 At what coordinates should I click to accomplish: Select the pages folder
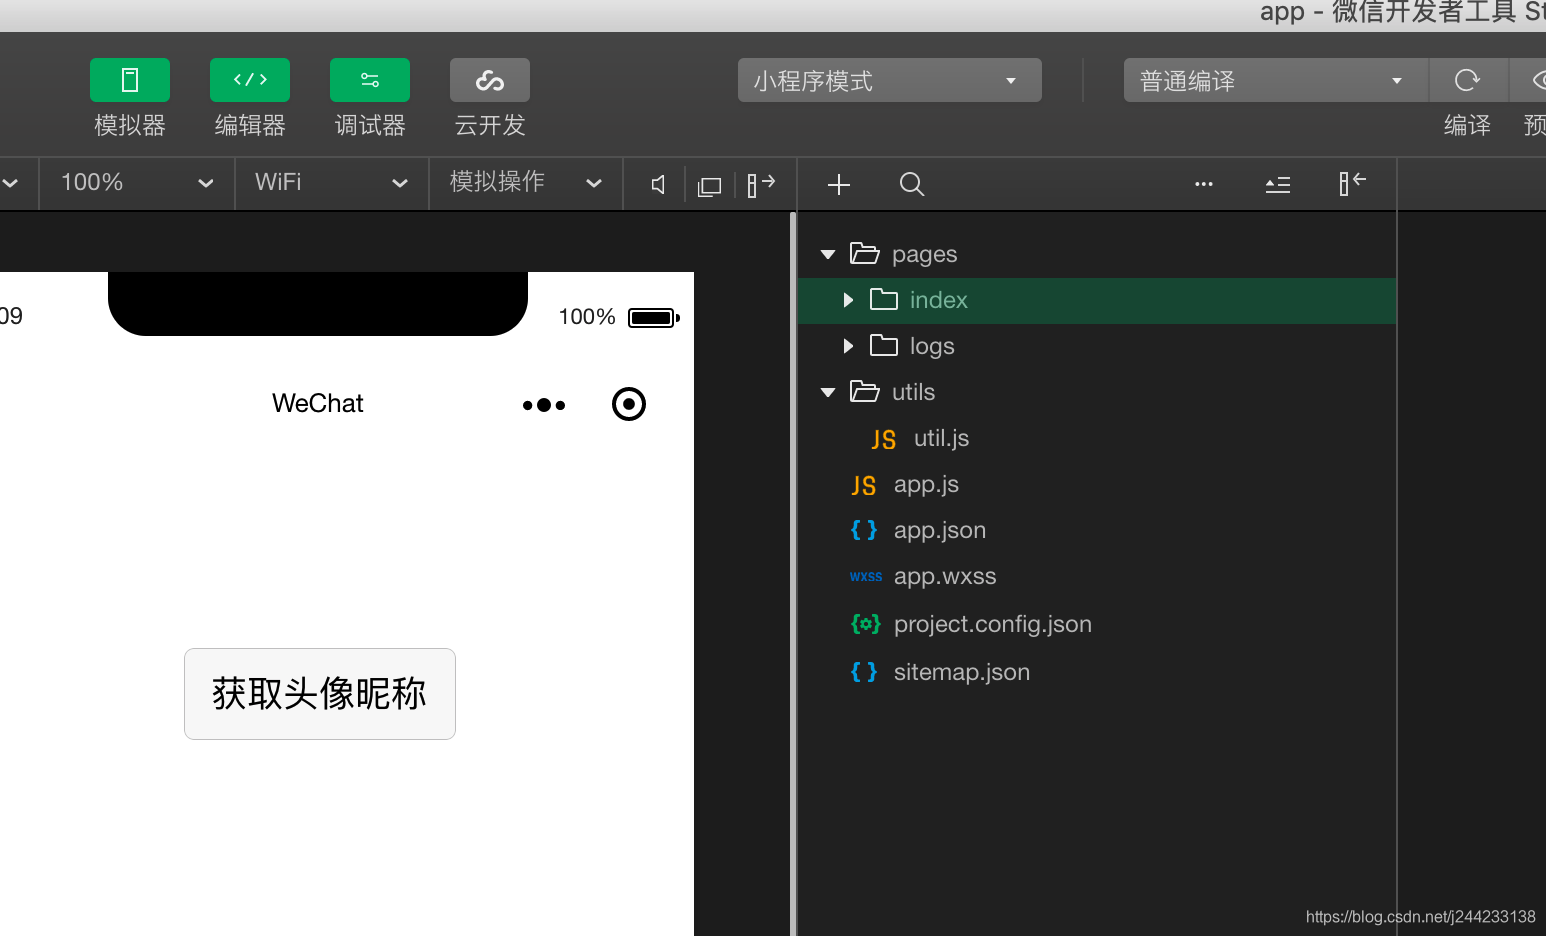pyautogui.click(x=924, y=254)
